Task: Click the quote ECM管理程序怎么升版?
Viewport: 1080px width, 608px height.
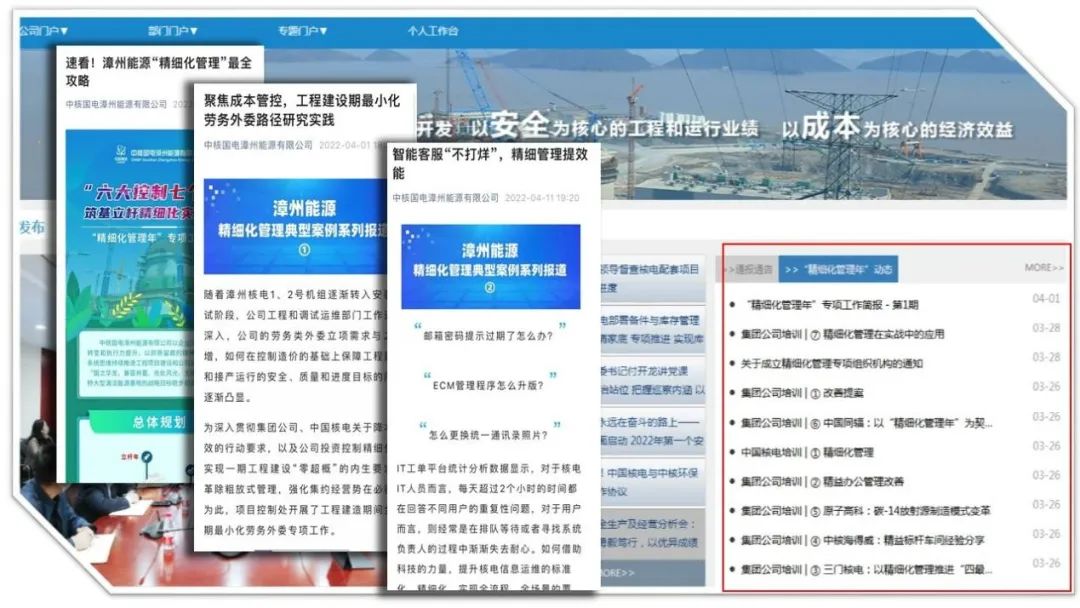Action: 488,386
